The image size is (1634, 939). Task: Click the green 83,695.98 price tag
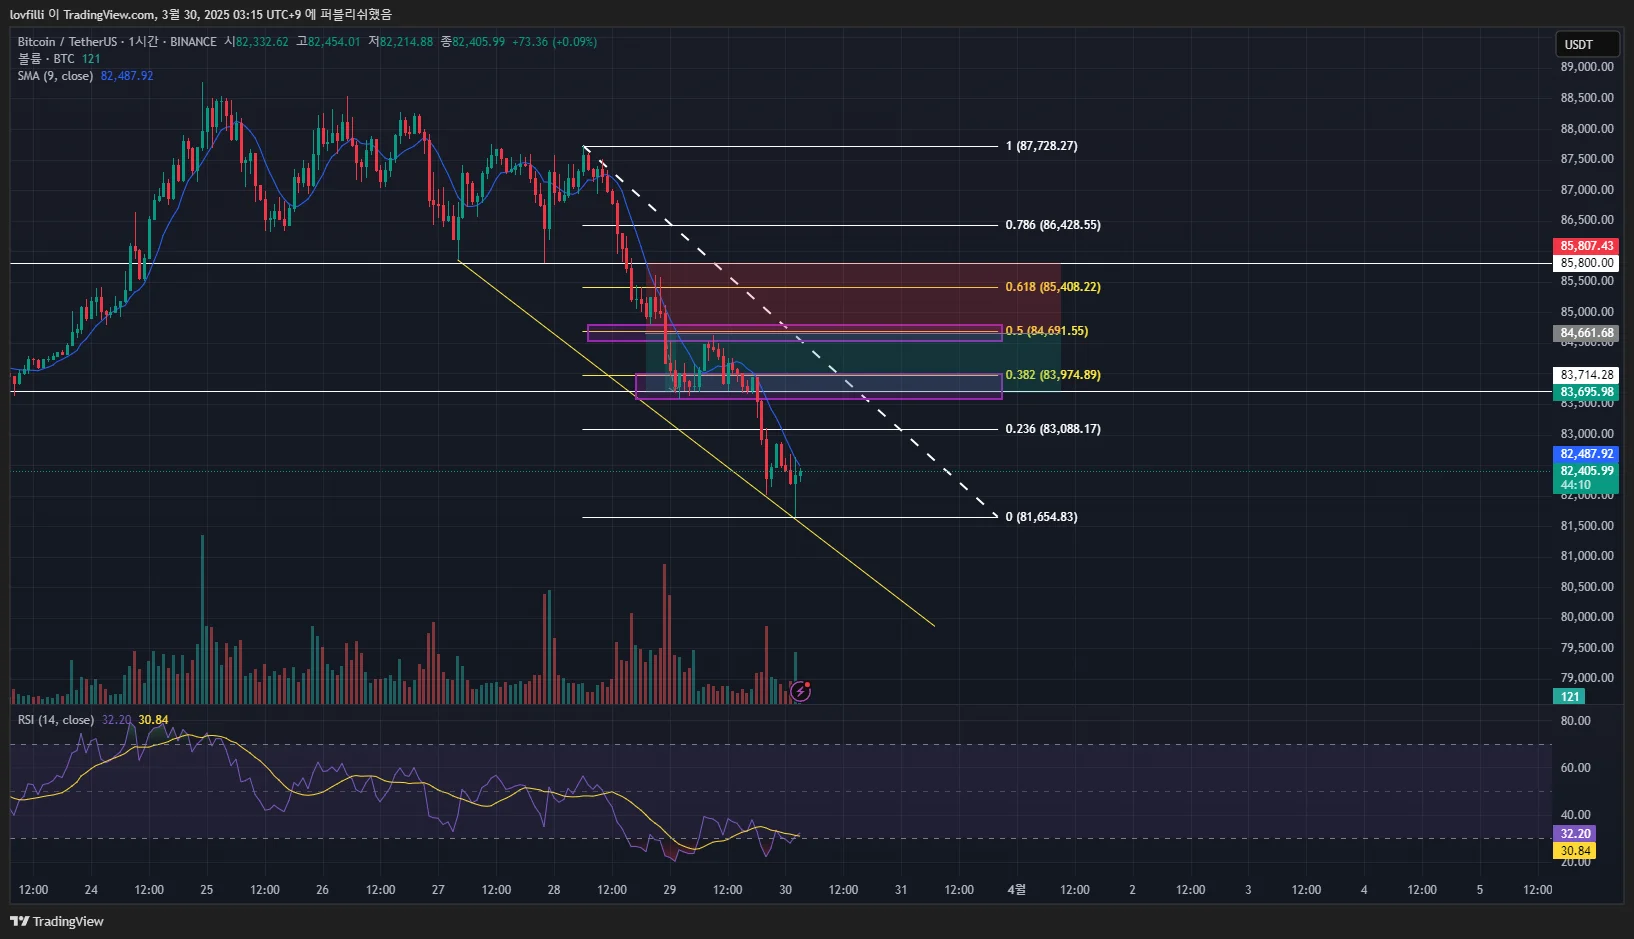[x=1586, y=392]
